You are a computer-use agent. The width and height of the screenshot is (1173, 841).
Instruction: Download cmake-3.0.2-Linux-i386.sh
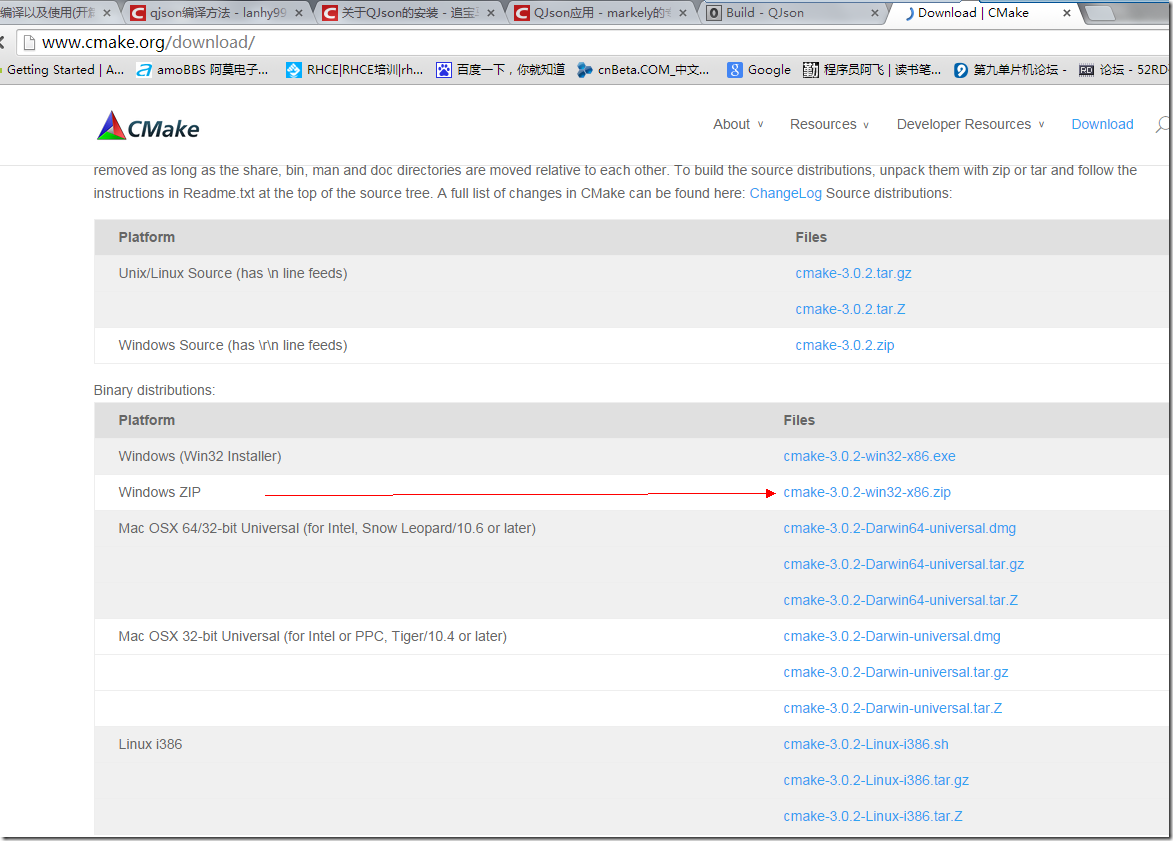pos(866,744)
